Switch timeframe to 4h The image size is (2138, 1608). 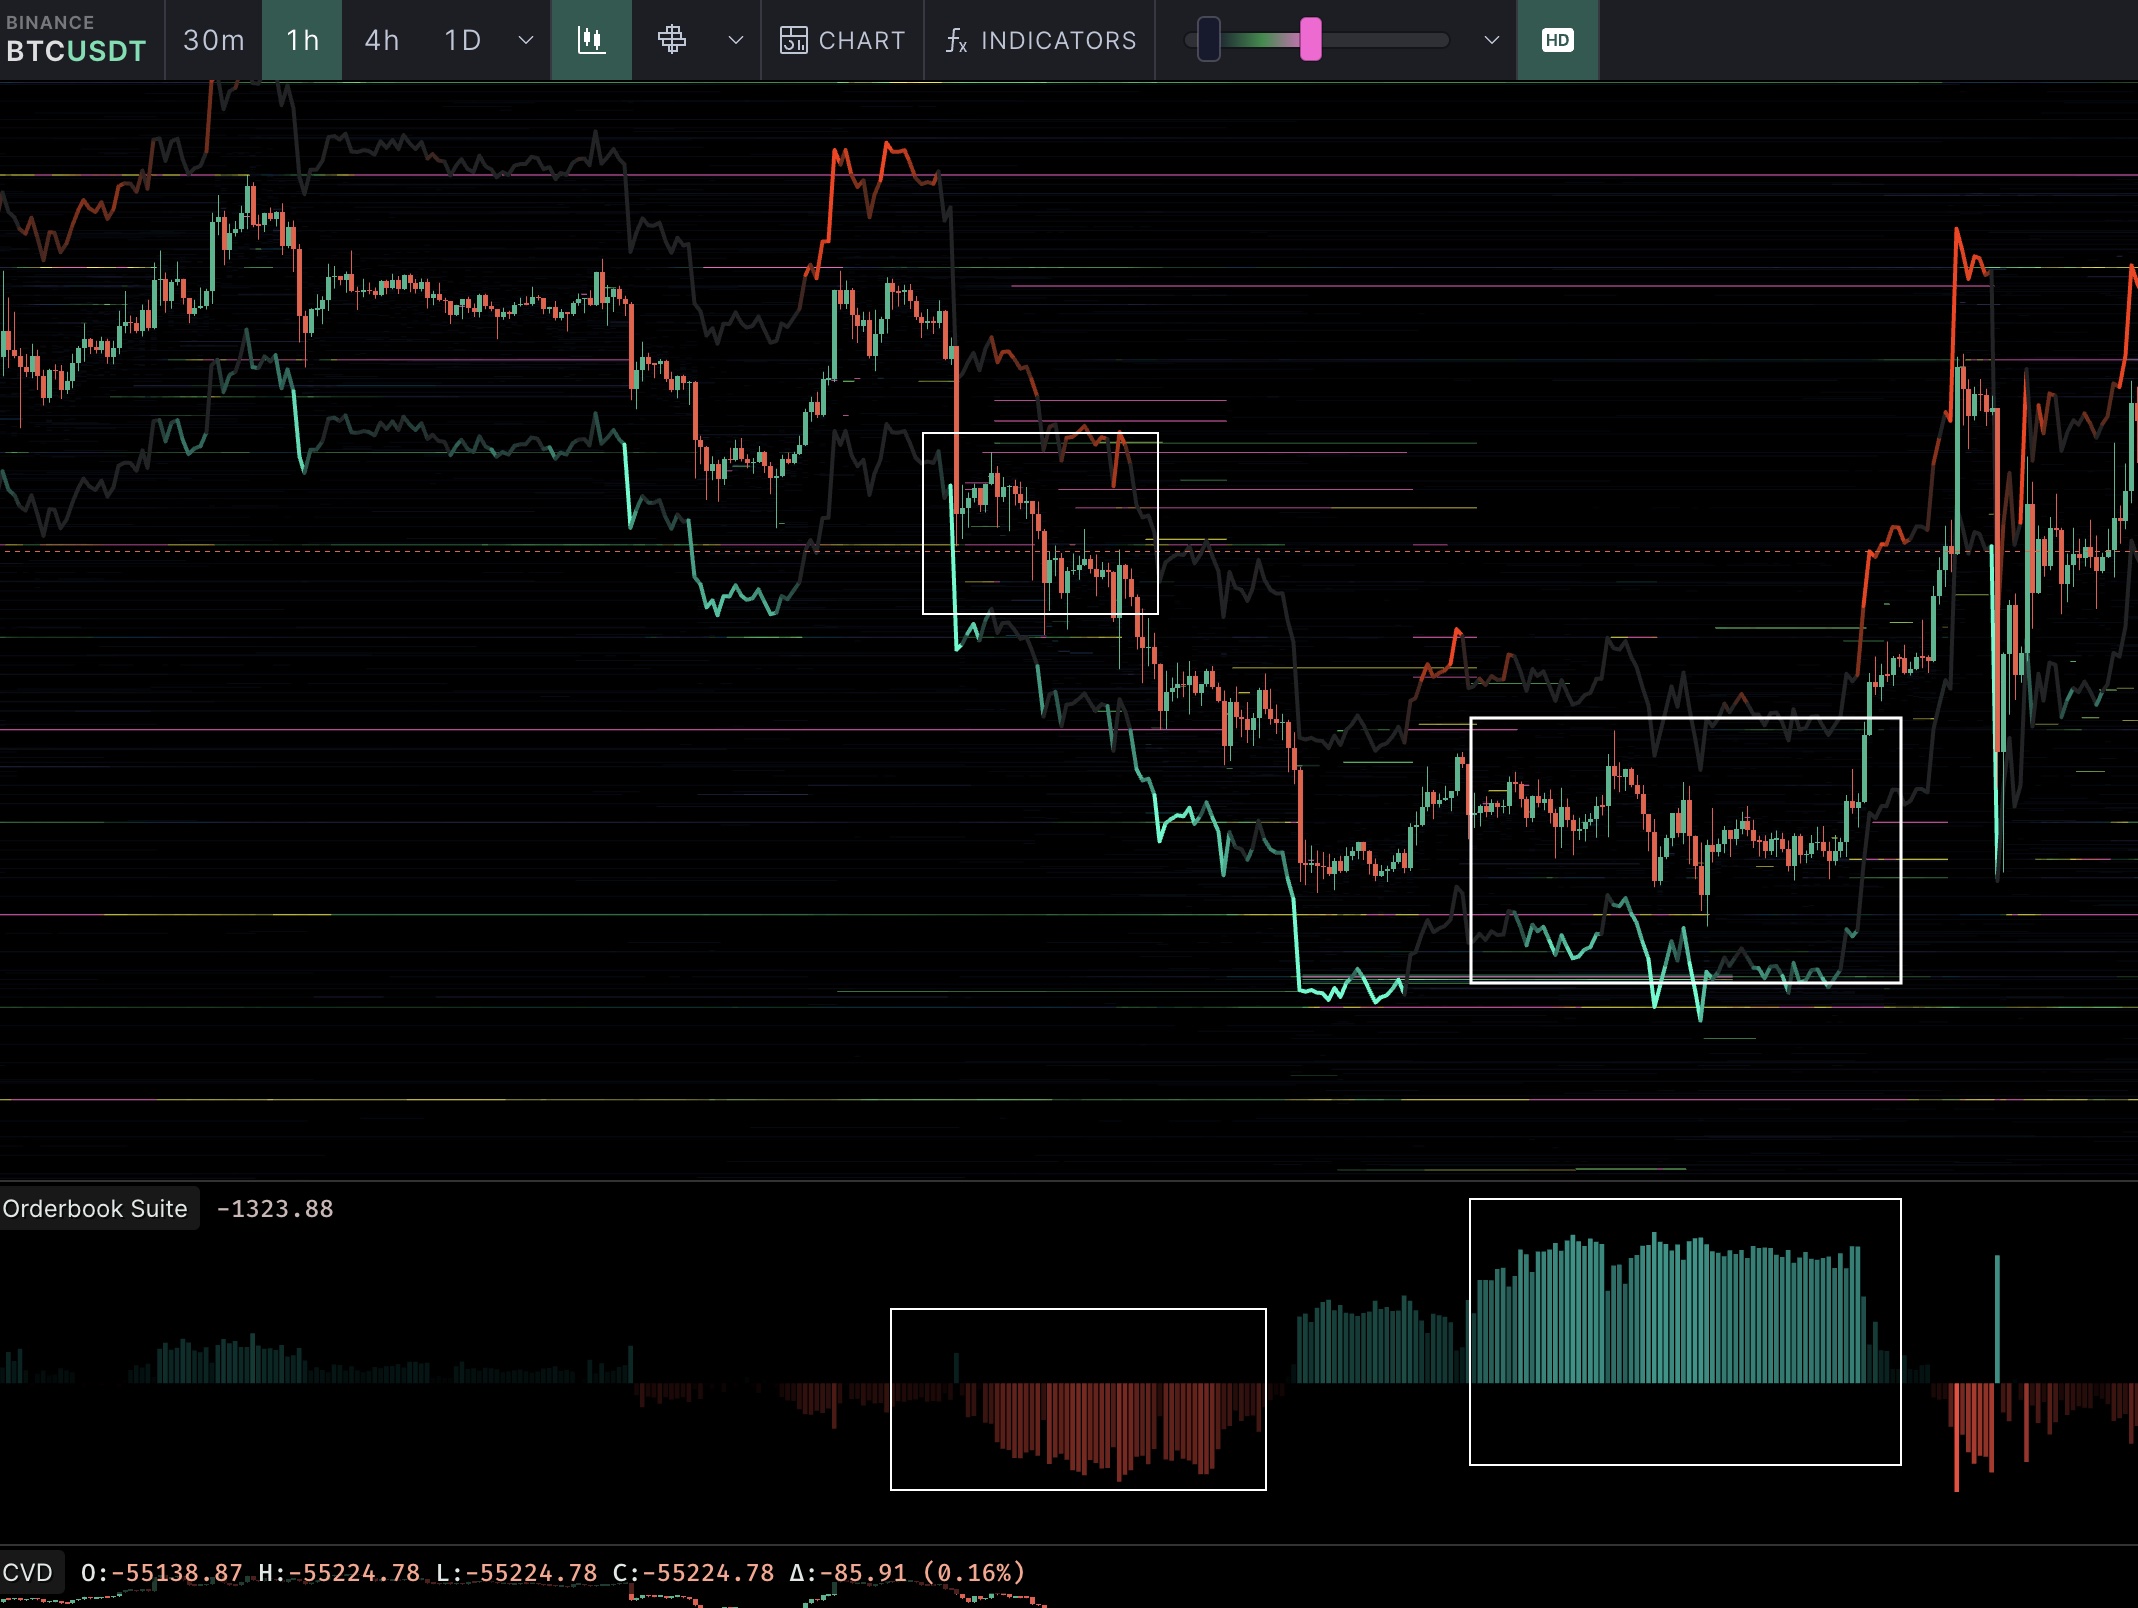(381, 40)
